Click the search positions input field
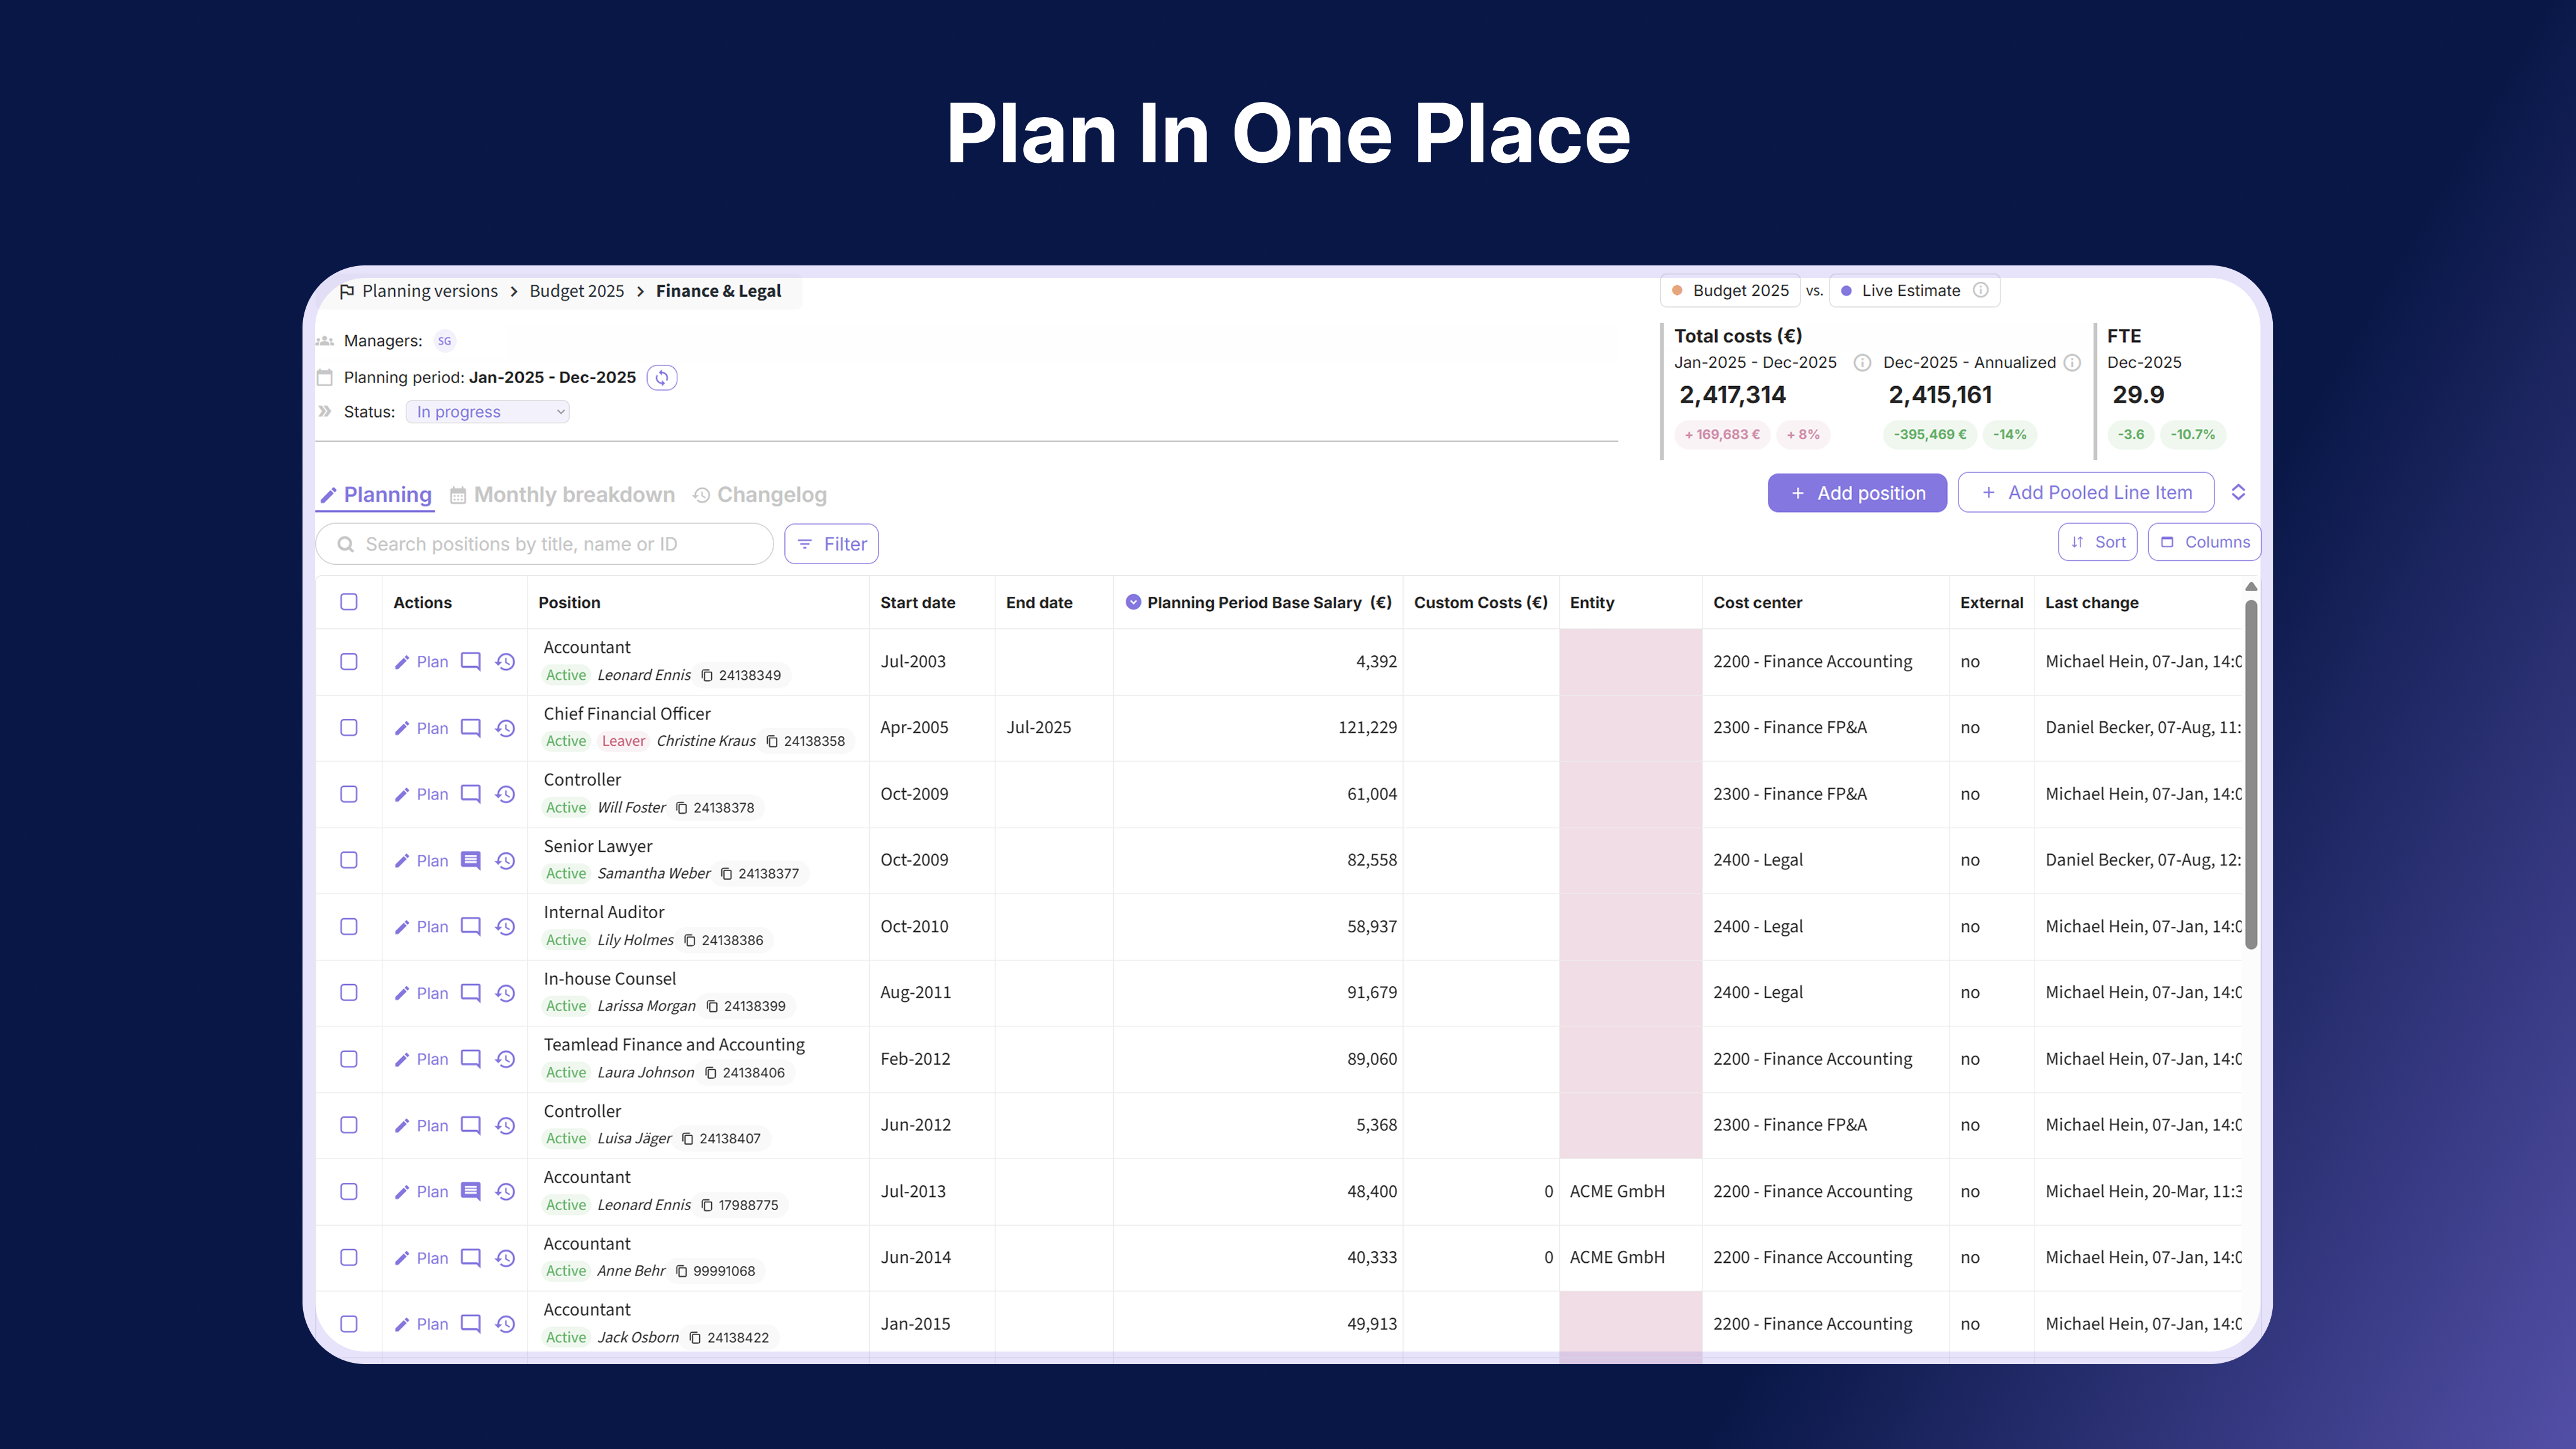The image size is (2576, 1449). 545,544
